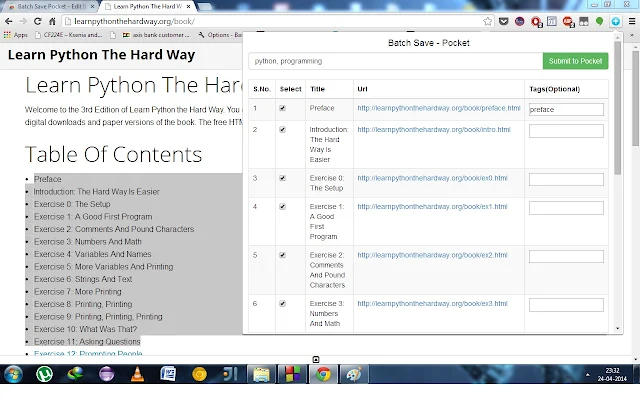This screenshot has width=640, height=400.
Task: Open the ex3.html link
Action: [x=432, y=304]
